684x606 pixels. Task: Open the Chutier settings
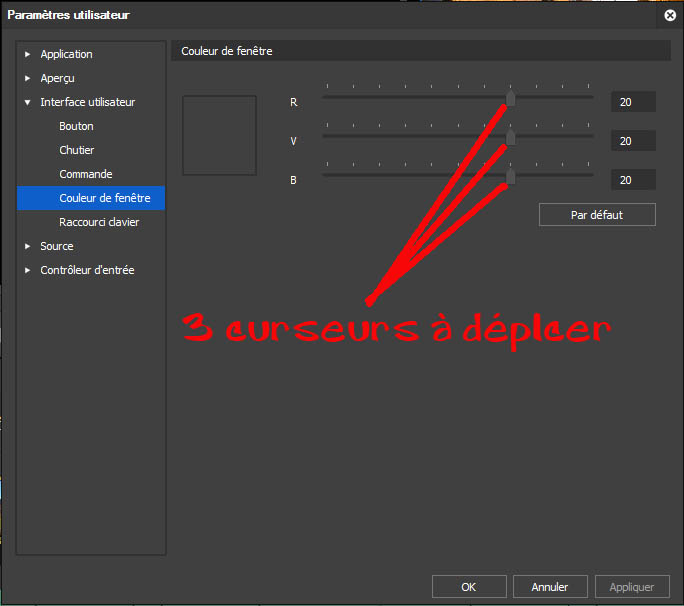click(76, 150)
